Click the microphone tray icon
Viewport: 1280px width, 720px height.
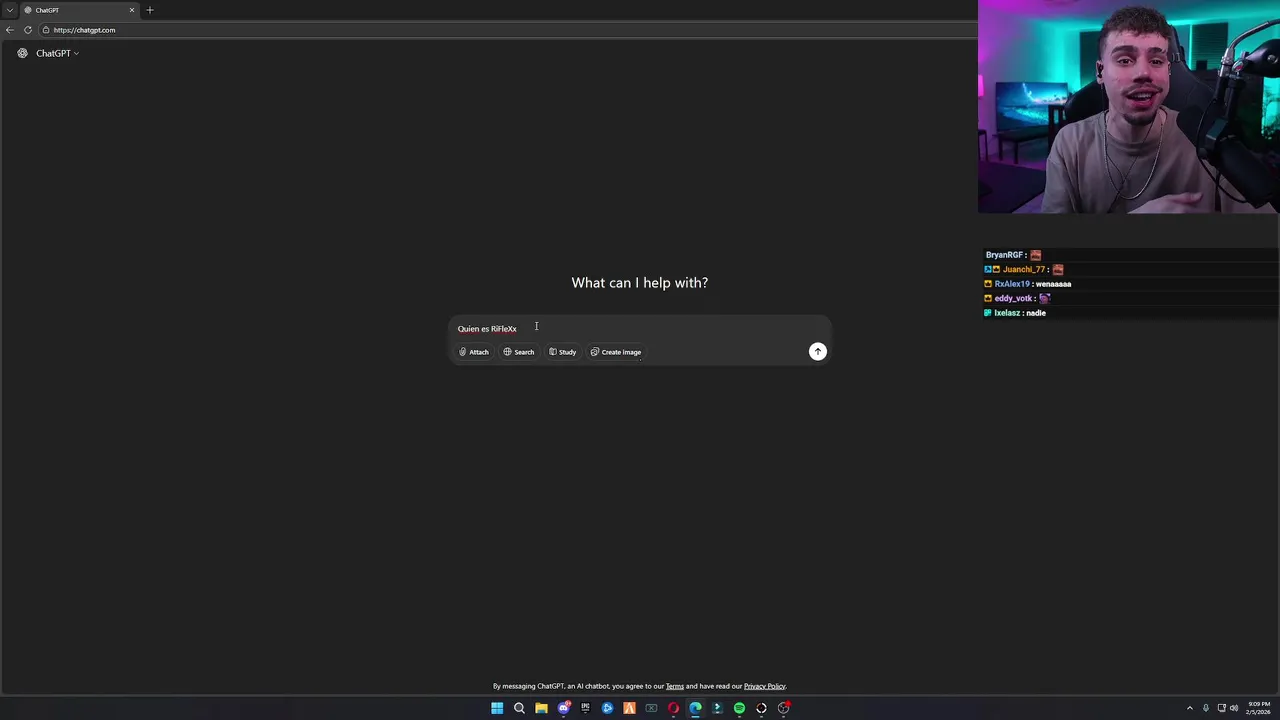1206,708
